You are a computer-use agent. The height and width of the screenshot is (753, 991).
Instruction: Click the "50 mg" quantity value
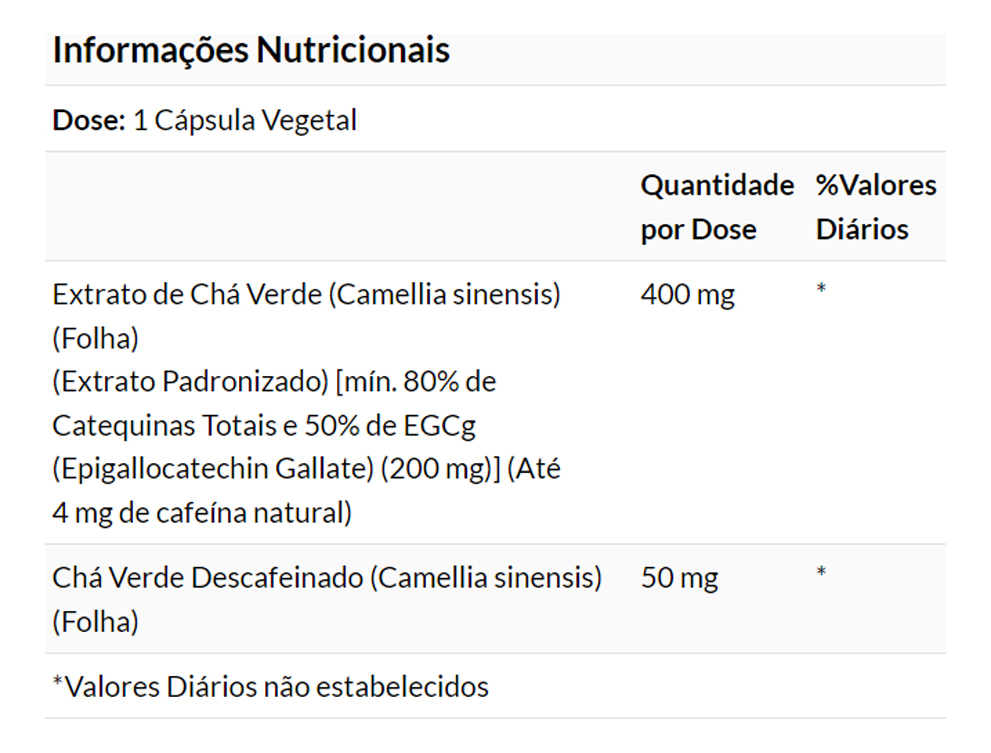679,579
